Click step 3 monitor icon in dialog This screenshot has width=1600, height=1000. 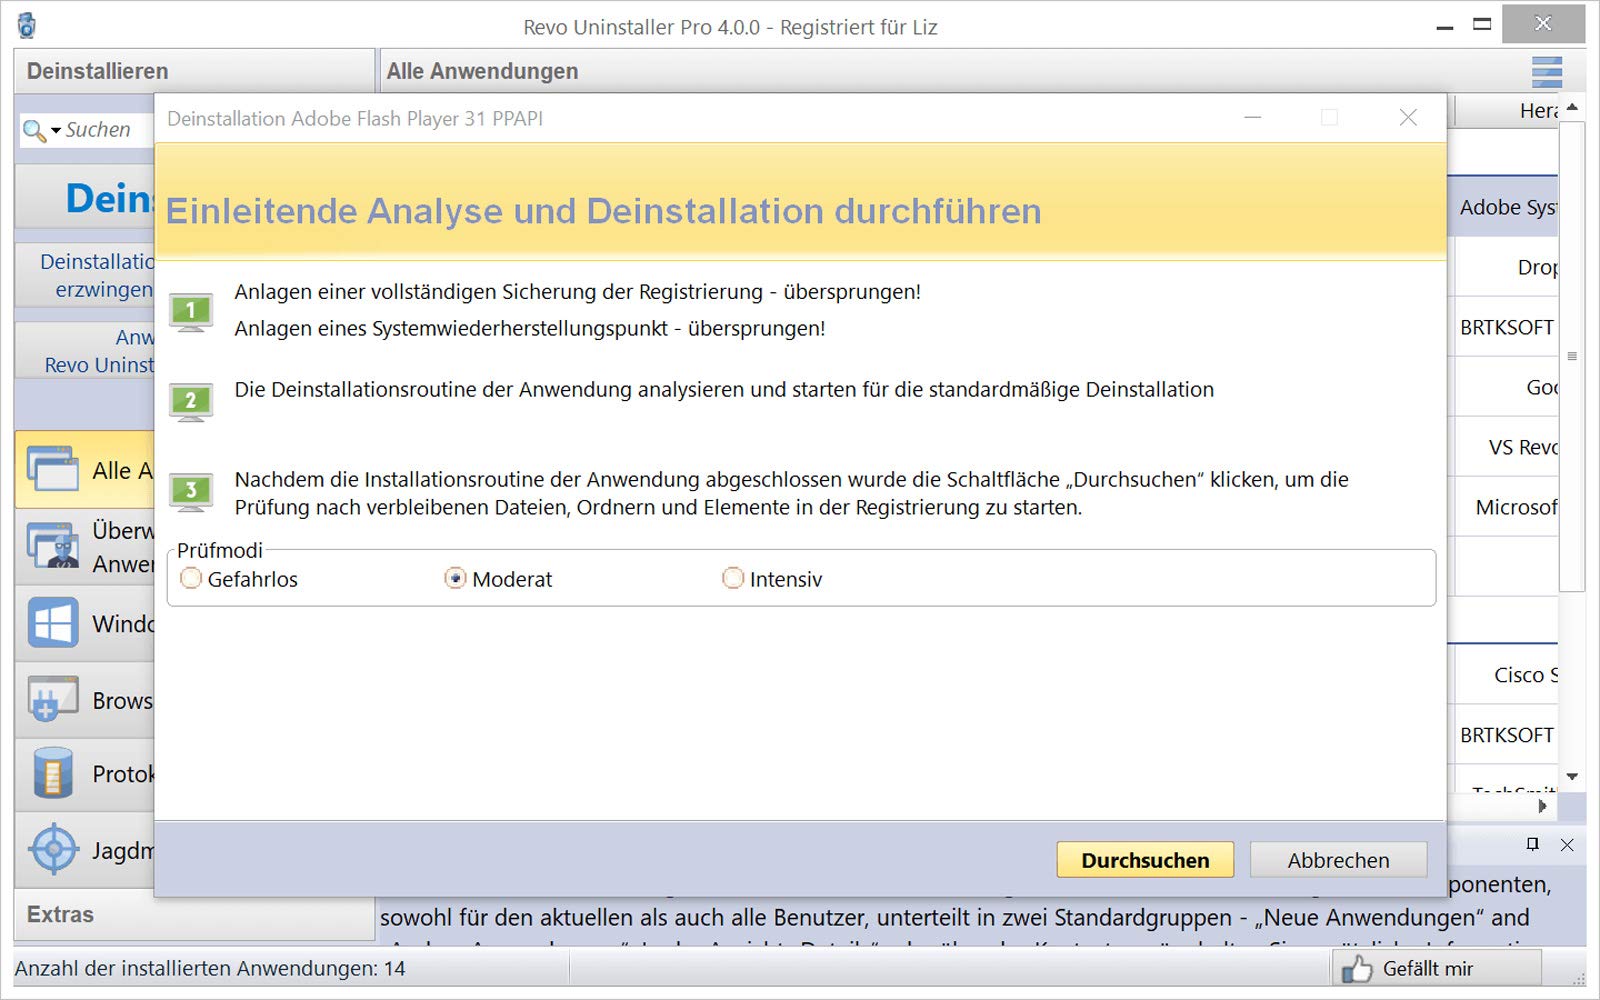click(x=191, y=492)
